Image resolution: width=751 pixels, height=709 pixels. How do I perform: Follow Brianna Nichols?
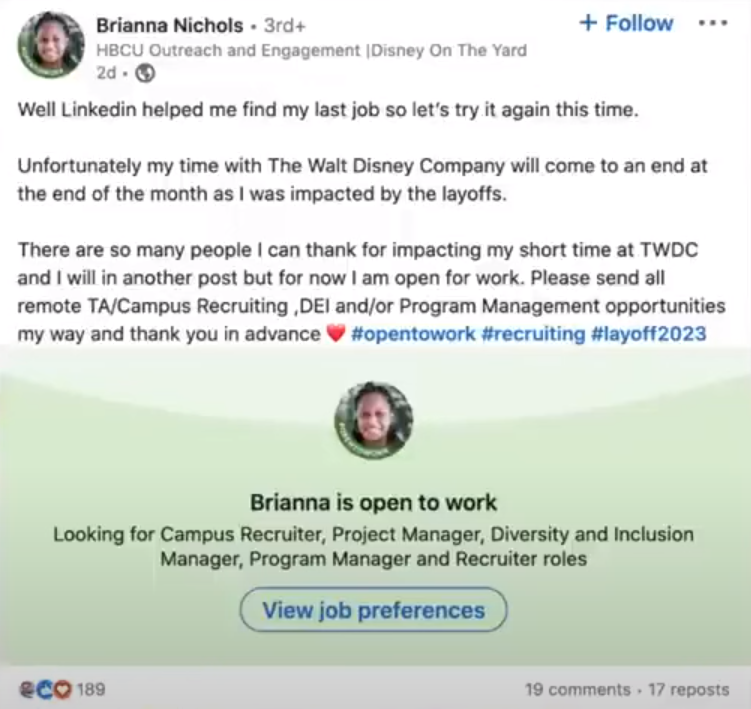pyautogui.click(x=626, y=23)
